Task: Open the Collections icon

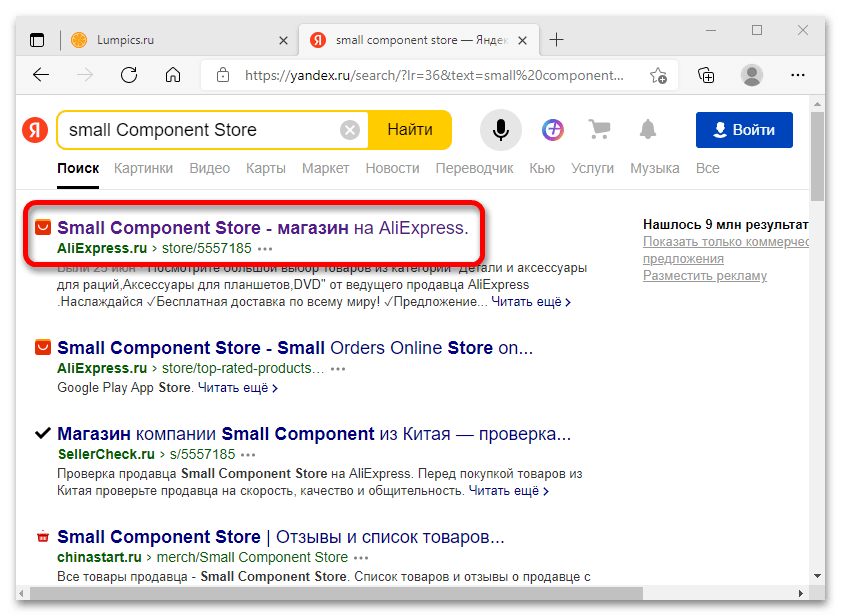Action: pos(706,75)
